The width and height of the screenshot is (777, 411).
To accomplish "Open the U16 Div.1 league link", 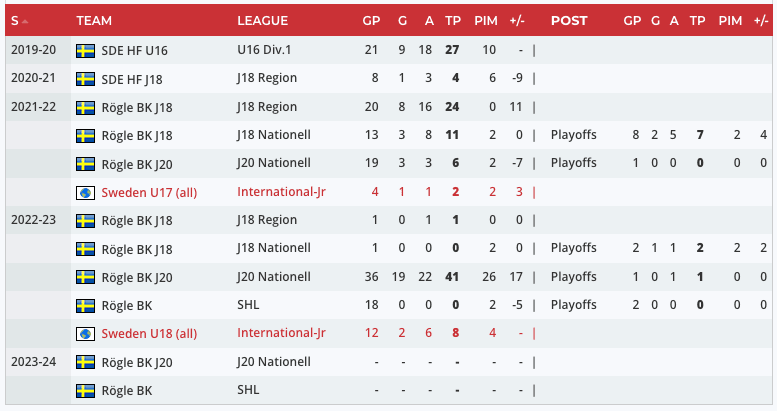I will point(265,51).
